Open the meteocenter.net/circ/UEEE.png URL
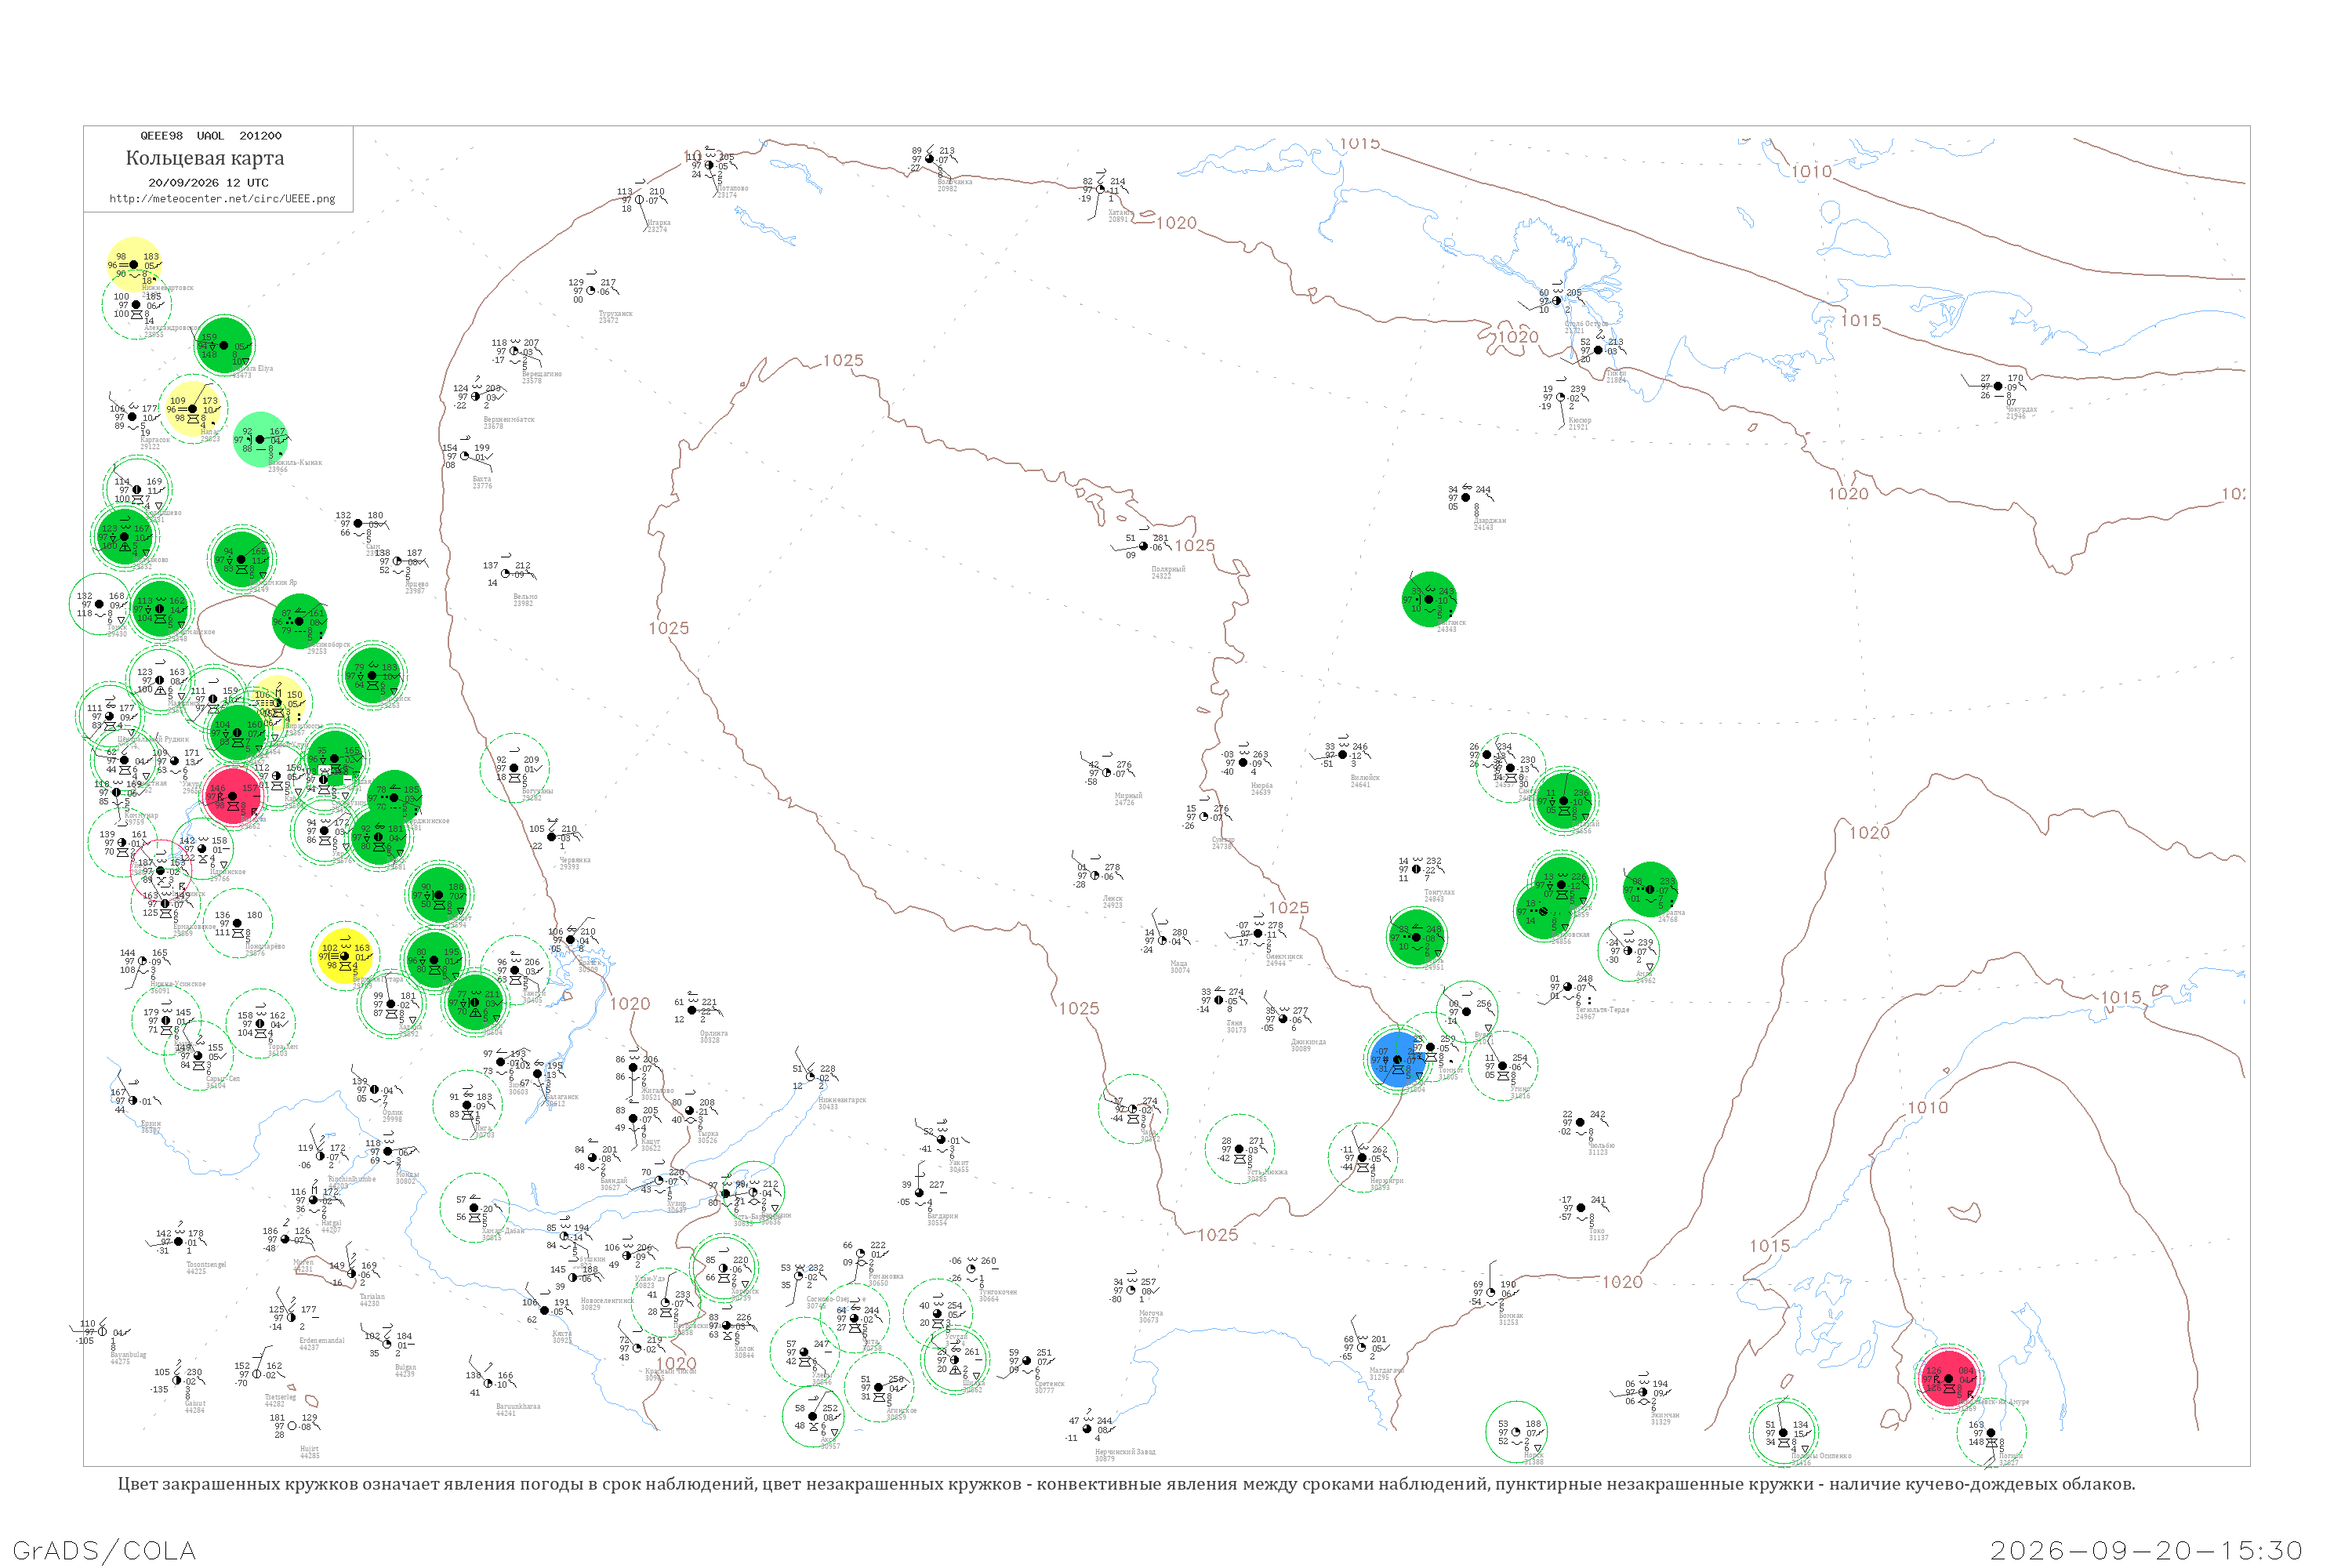The image size is (2352, 1568). pos(222,198)
